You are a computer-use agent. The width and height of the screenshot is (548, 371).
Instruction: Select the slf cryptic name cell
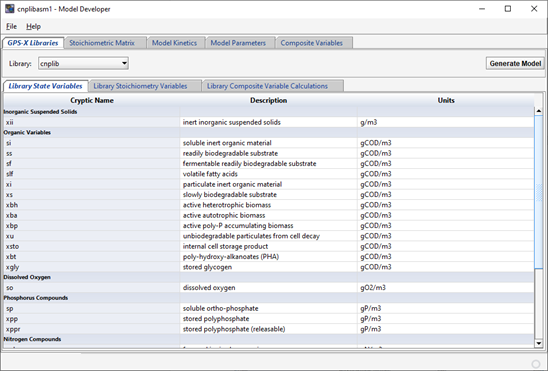[x=92, y=174]
